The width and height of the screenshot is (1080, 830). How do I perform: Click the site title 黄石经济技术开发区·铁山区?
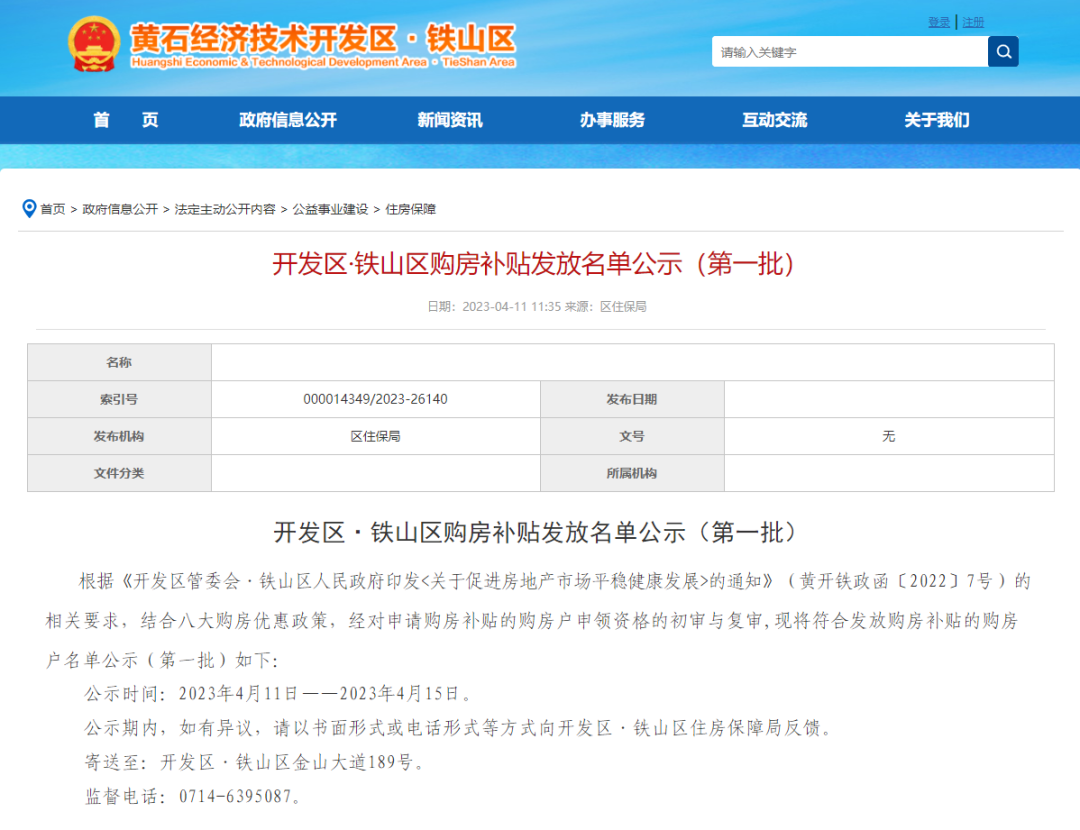323,40
